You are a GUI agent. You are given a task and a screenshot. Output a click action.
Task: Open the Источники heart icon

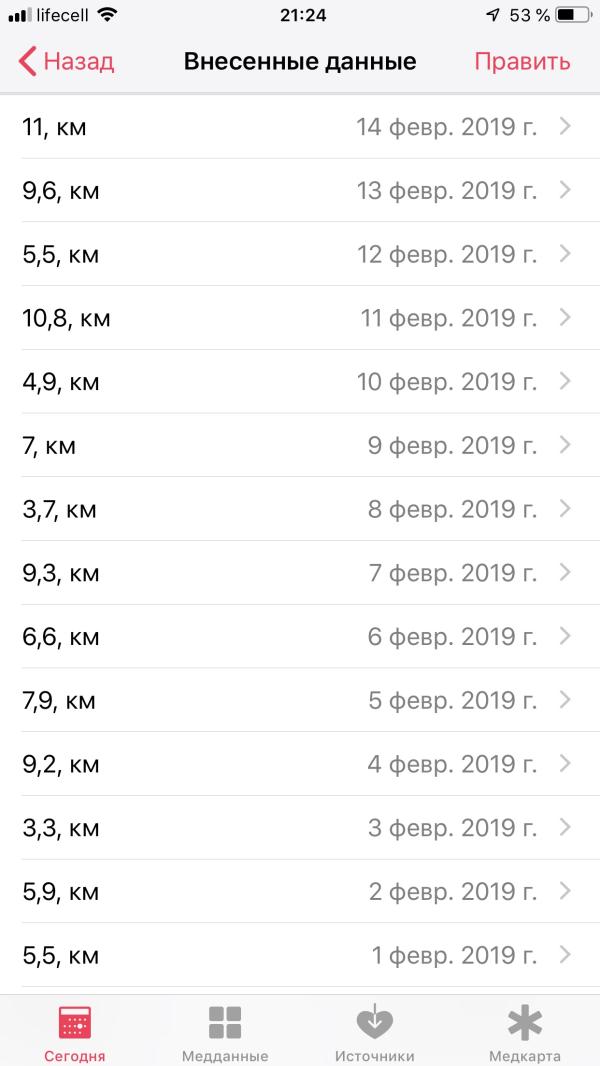[374, 1022]
